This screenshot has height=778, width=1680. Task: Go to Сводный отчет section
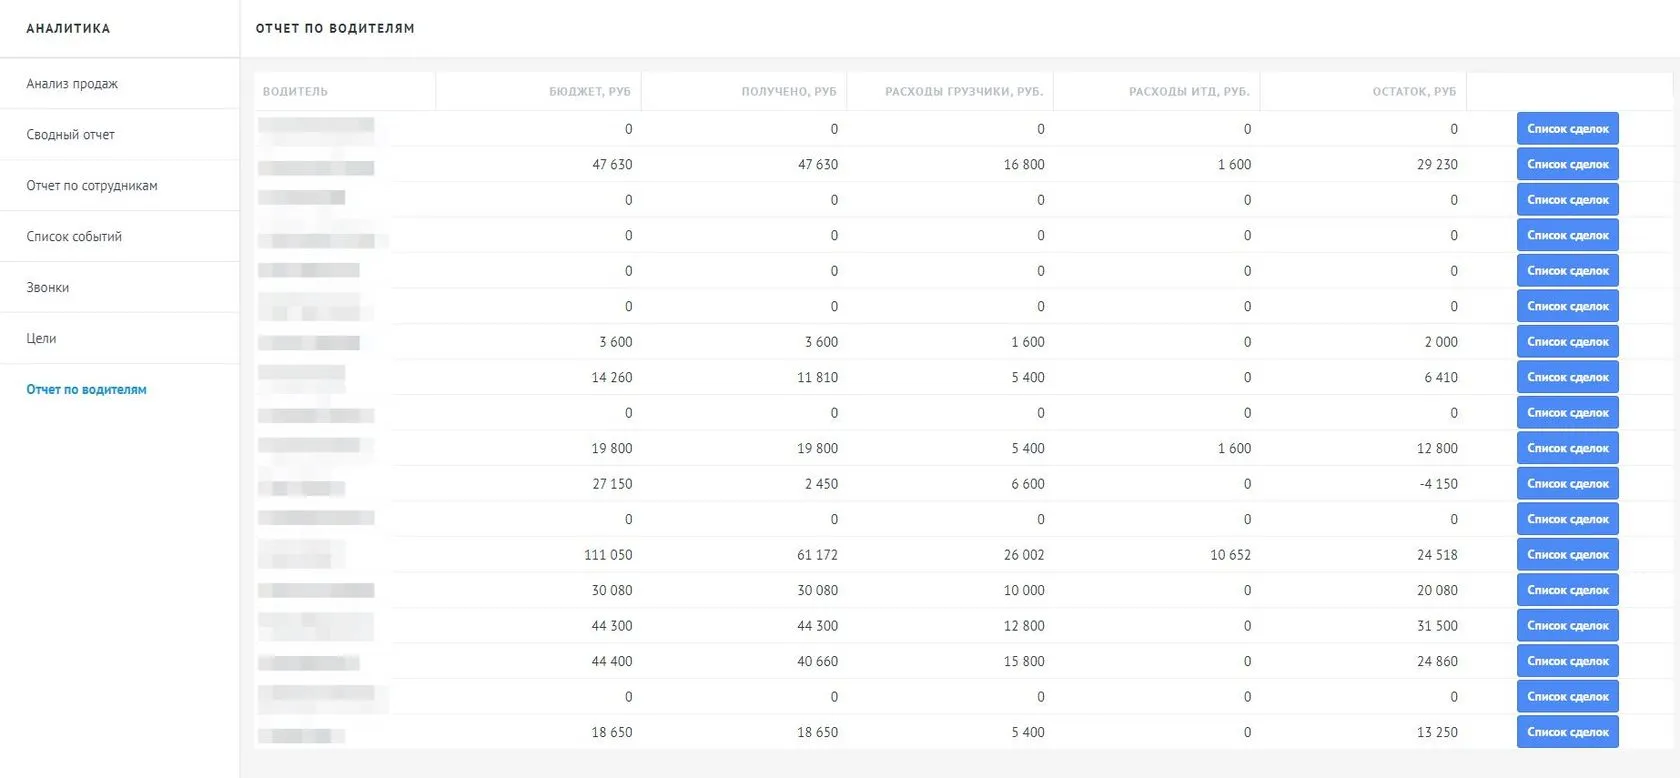coord(70,135)
